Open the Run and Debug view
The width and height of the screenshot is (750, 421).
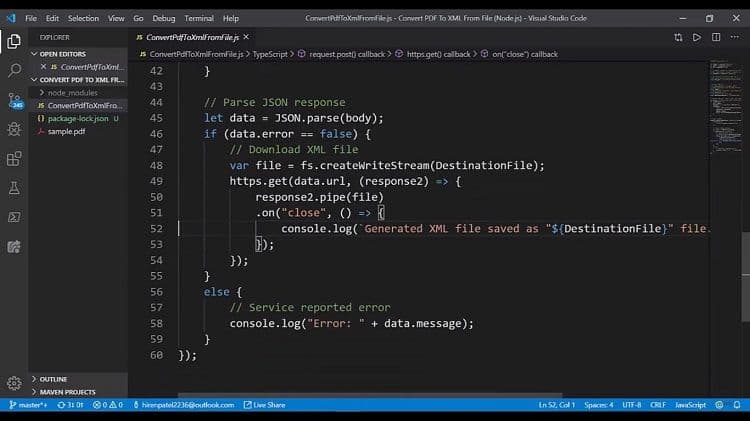click(14, 129)
